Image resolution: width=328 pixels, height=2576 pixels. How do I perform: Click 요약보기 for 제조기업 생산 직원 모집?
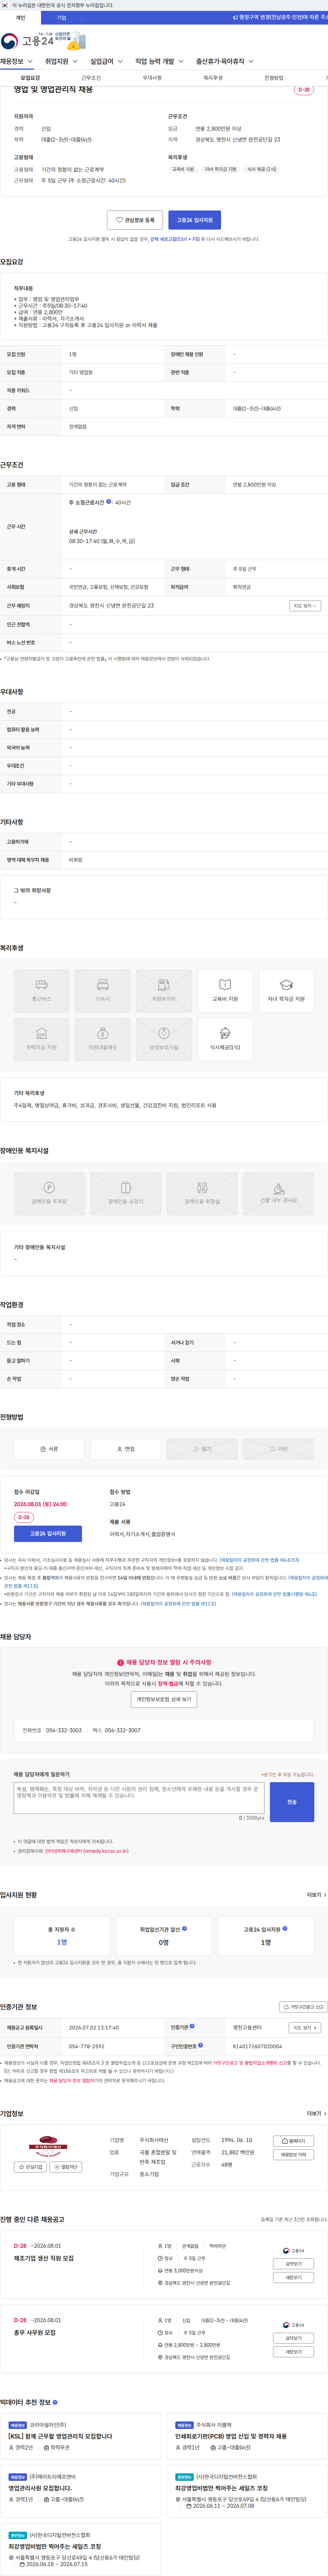pos(294,2264)
